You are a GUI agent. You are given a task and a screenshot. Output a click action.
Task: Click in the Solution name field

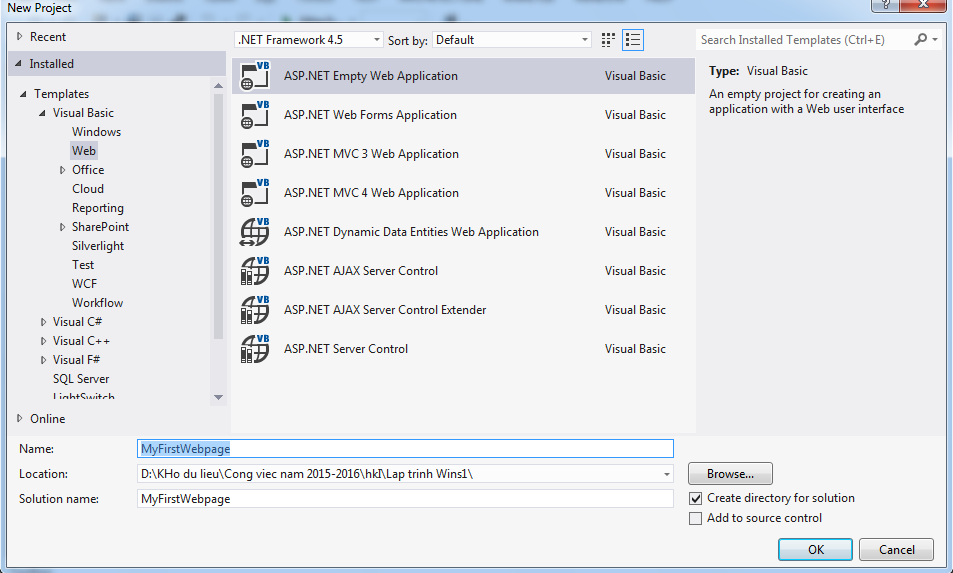[x=405, y=499]
